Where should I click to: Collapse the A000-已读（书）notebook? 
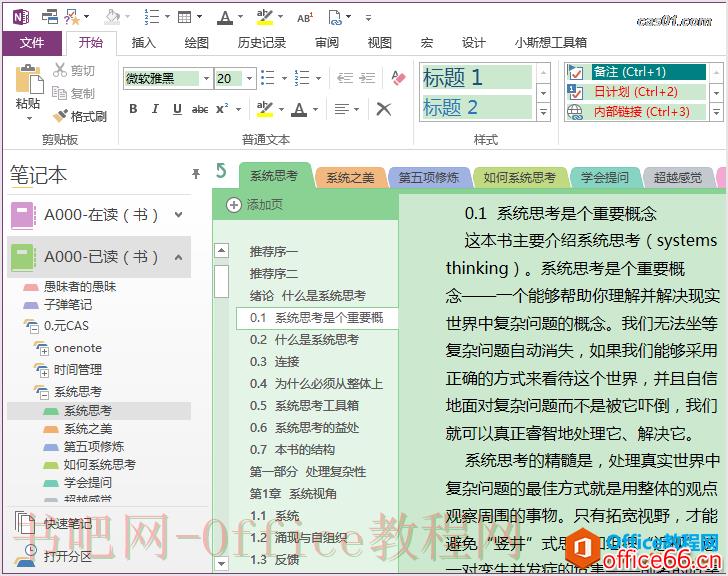click(x=178, y=257)
